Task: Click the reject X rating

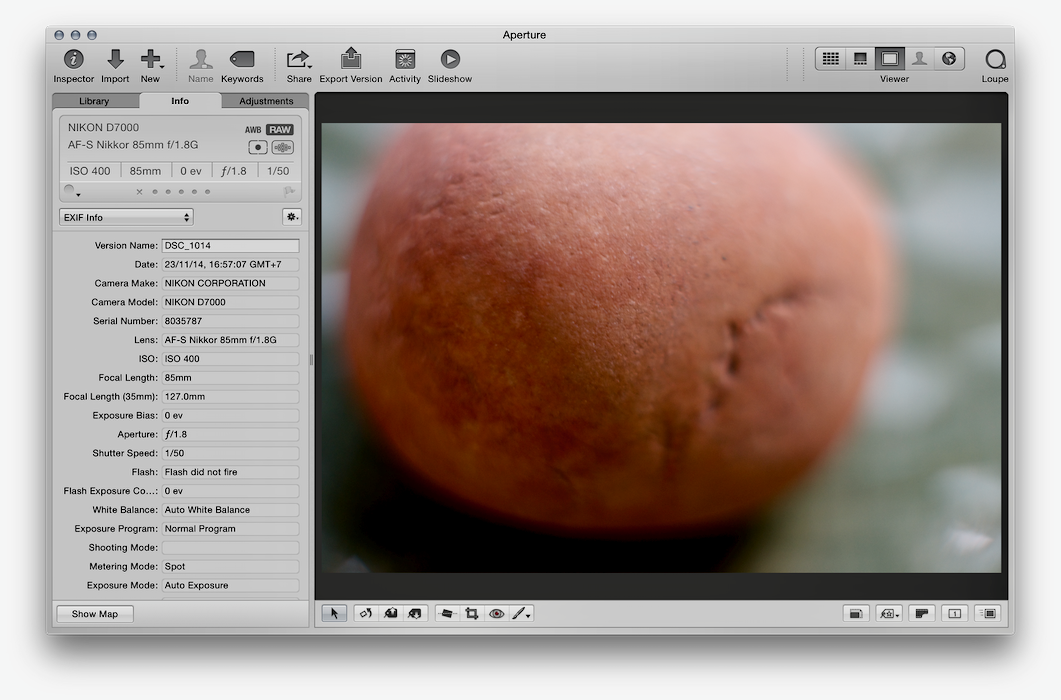Action: pos(139,192)
